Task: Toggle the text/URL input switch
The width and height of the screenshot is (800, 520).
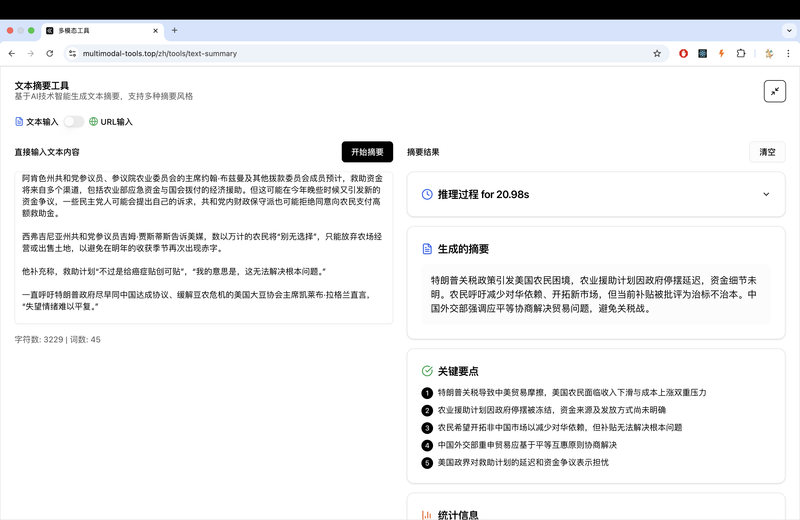Action: [74, 122]
